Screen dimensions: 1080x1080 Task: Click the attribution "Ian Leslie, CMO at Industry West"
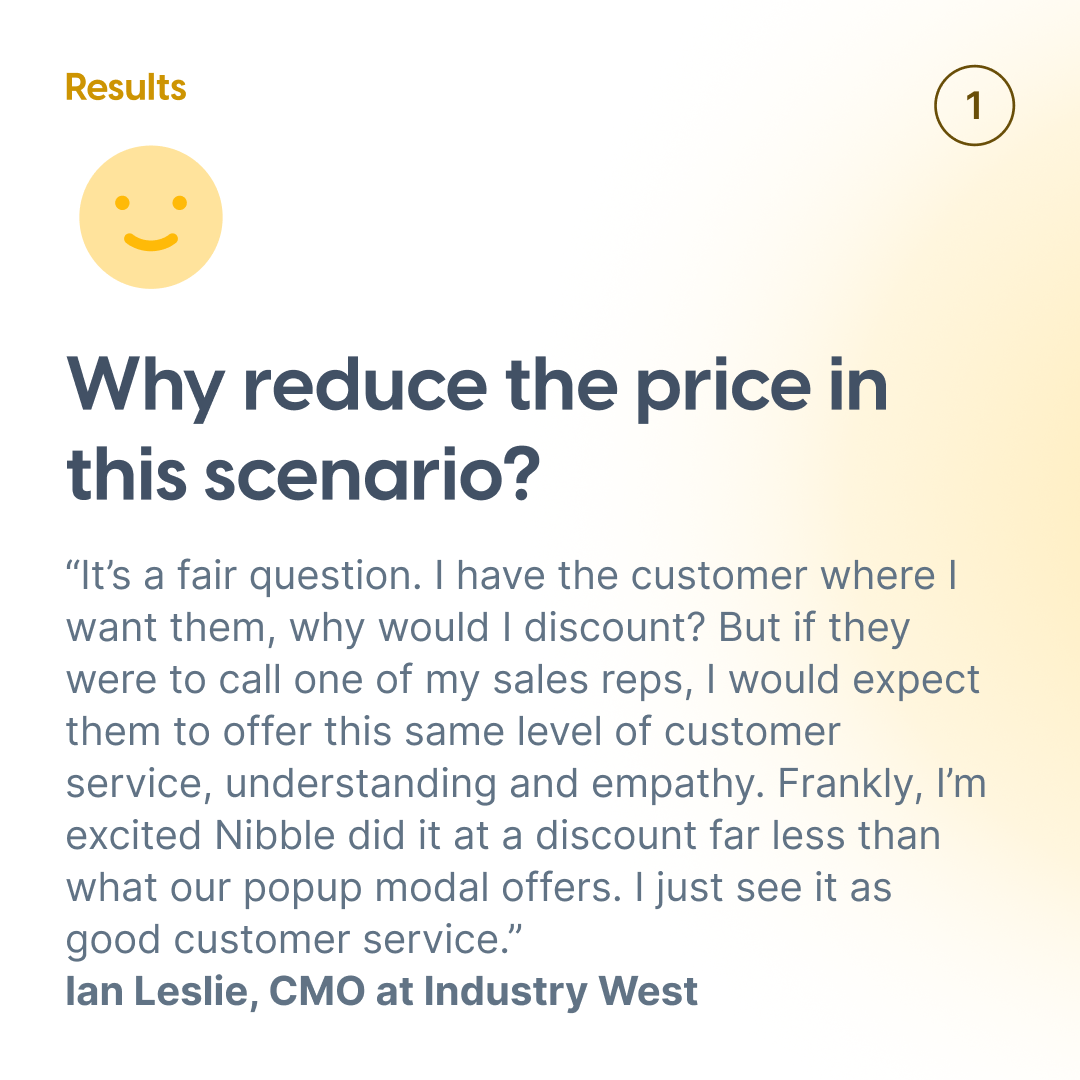pyautogui.click(x=382, y=991)
